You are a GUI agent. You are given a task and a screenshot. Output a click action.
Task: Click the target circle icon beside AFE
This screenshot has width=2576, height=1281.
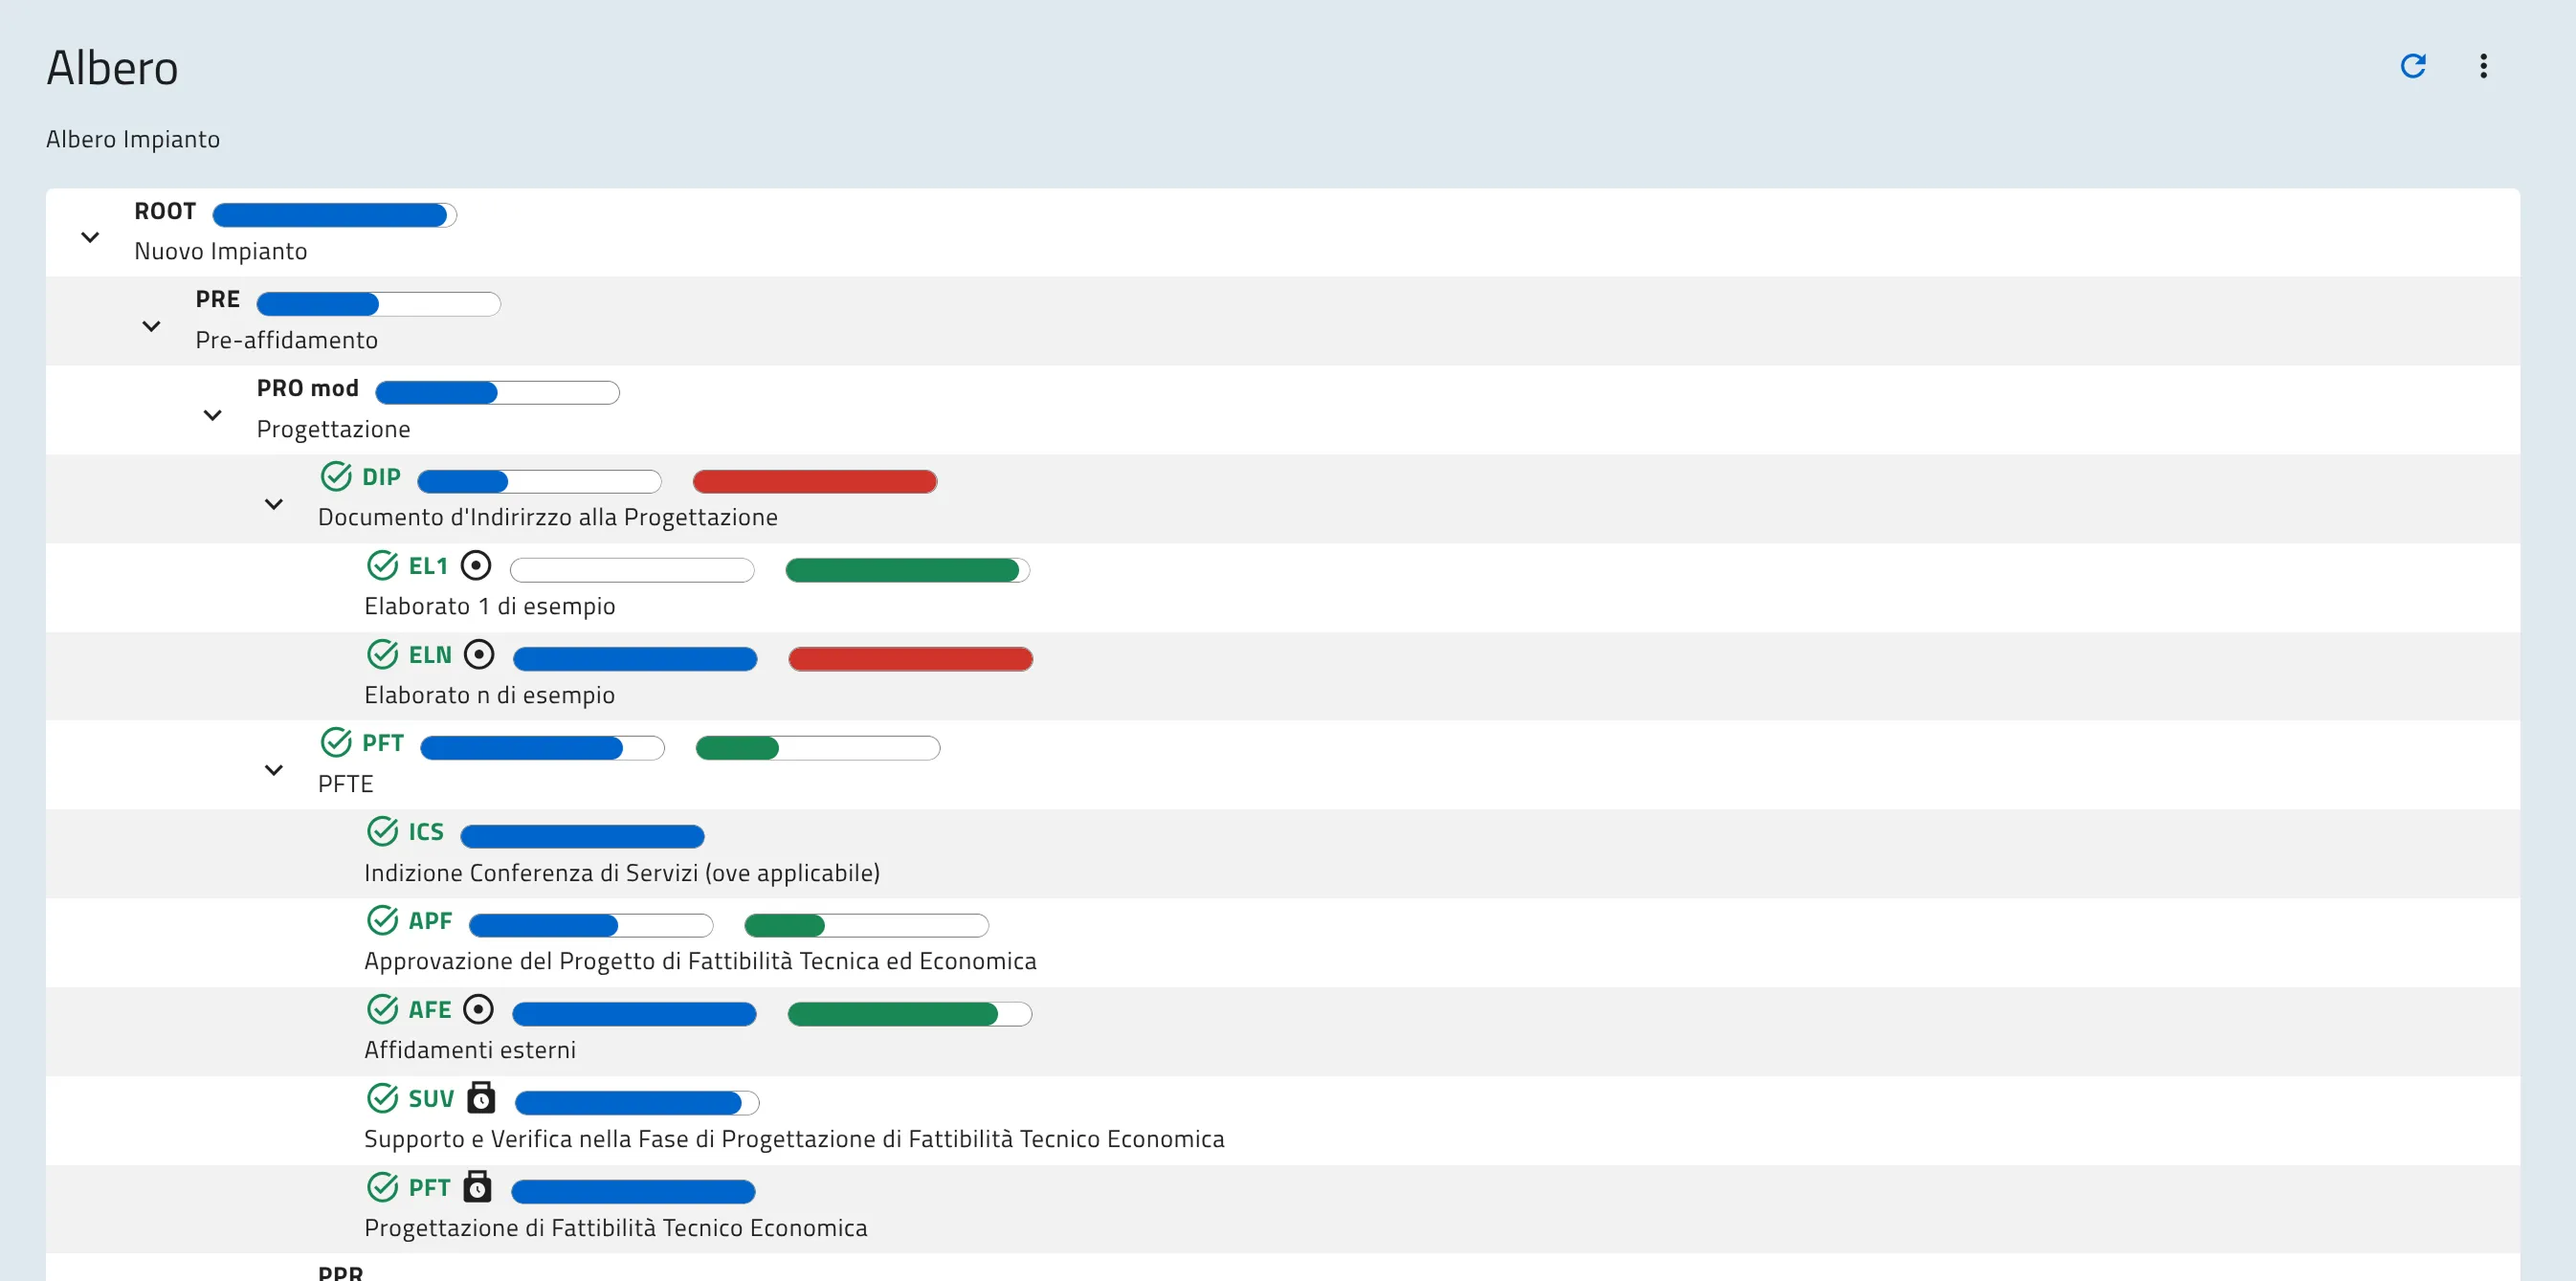click(478, 1010)
